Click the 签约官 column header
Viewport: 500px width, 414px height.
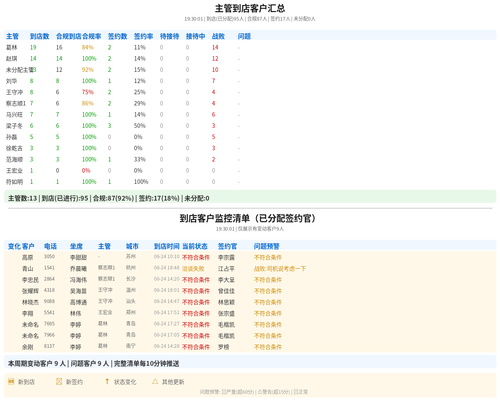tap(227, 246)
